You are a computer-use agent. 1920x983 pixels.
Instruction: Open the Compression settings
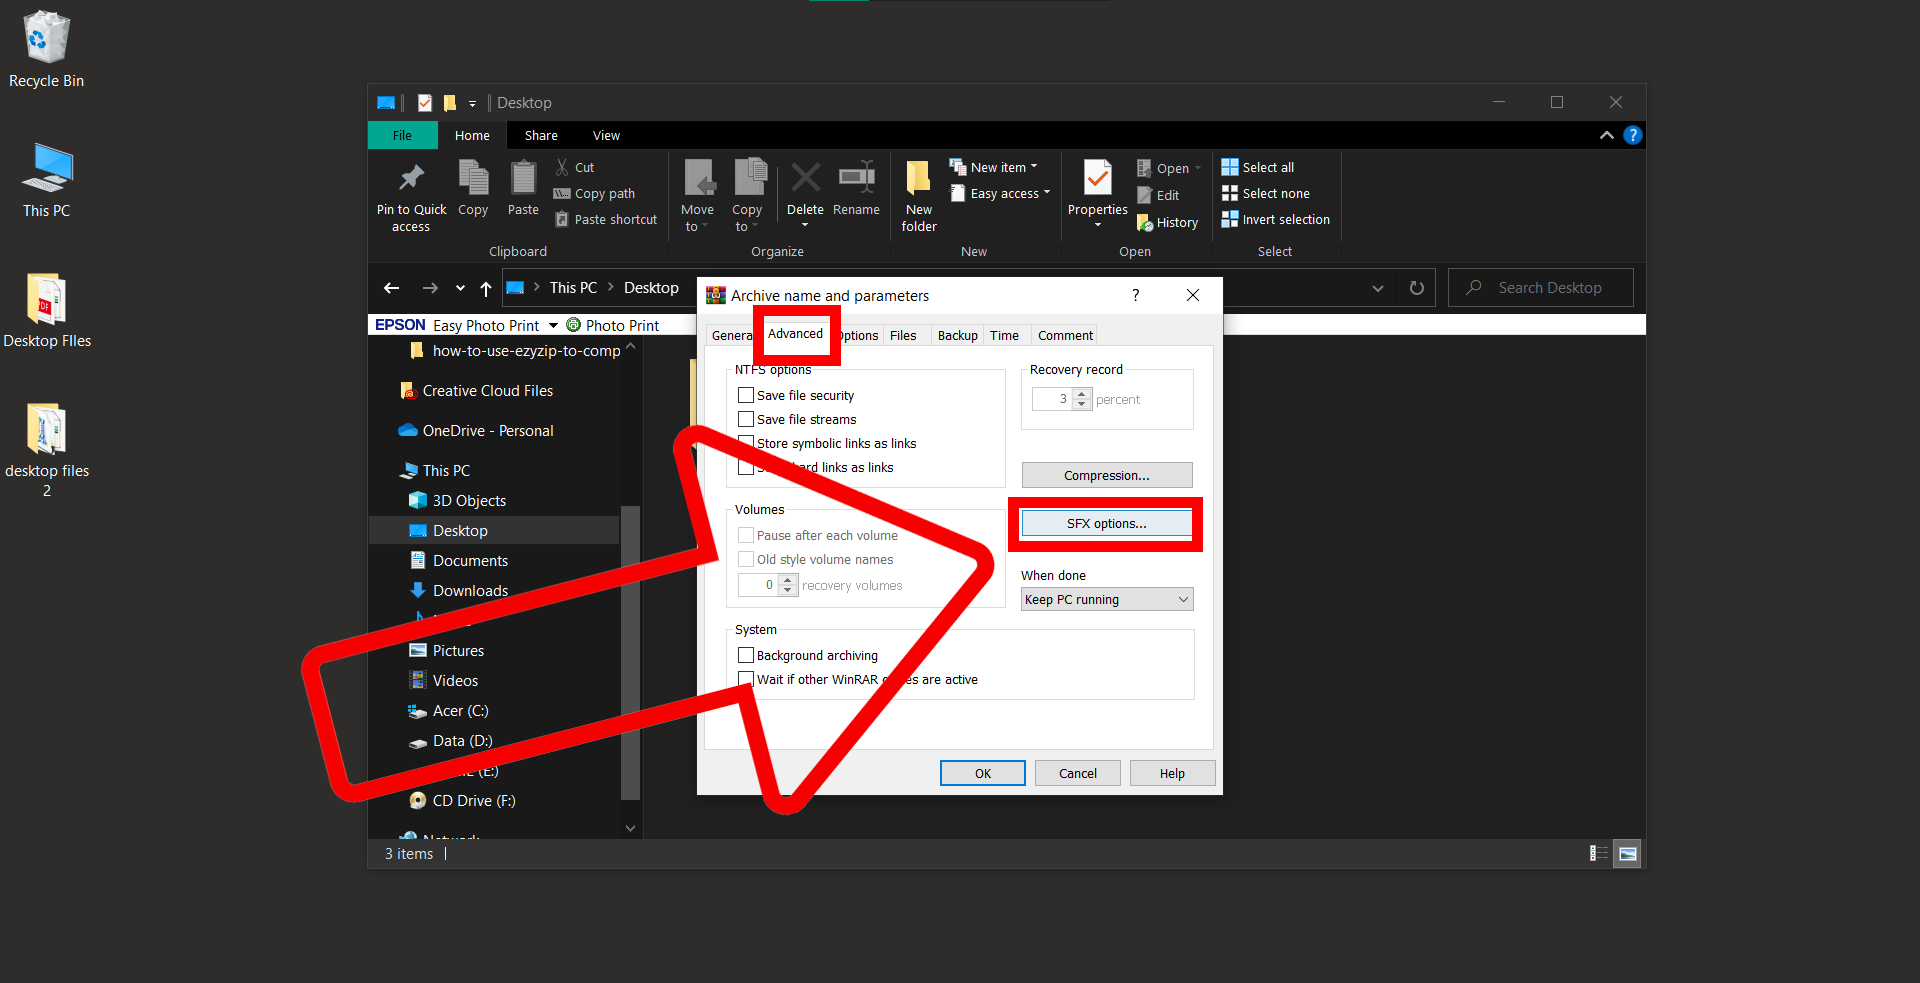[x=1106, y=474]
